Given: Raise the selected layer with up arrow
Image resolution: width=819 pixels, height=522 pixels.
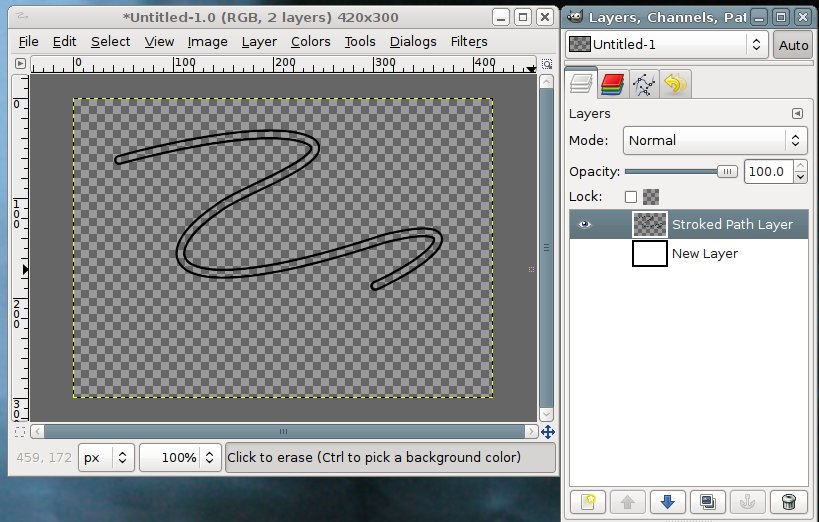Looking at the screenshot, I should click(628, 502).
